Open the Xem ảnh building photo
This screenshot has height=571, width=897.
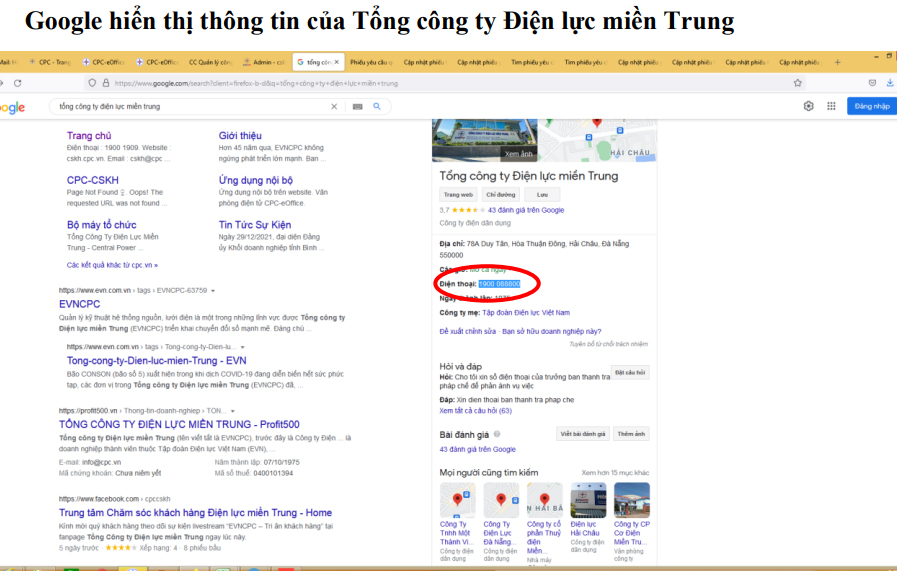485,140
